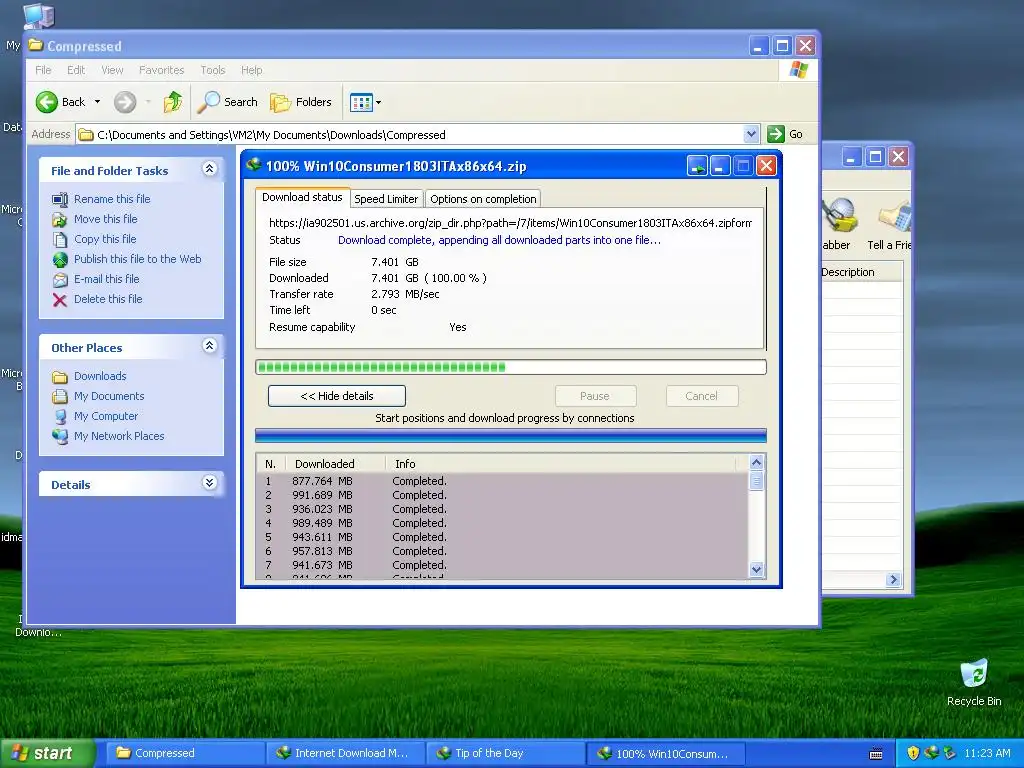This screenshot has width=1024, height=768.
Task: Click the green download progress bar
Action: (511, 367)
